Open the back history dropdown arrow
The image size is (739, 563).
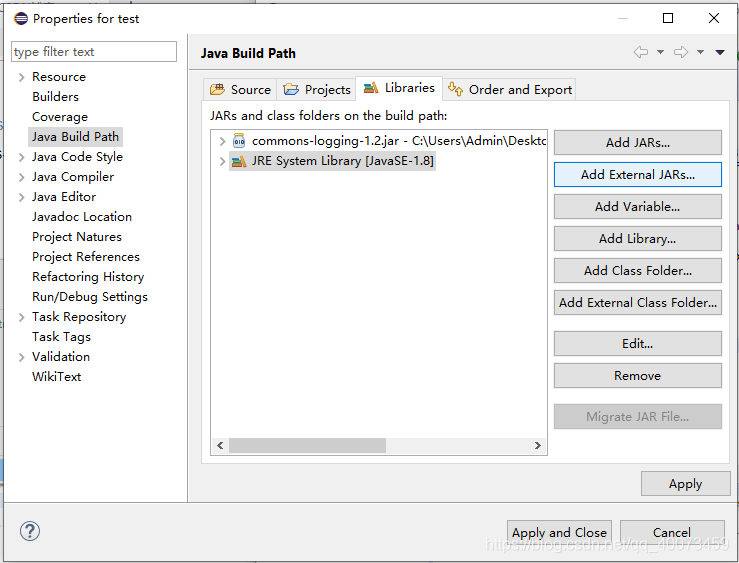click(660, 53)
